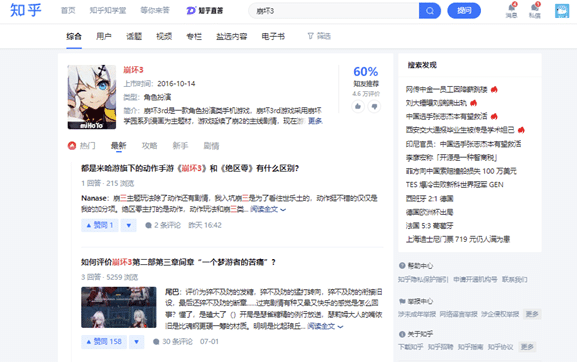The image size is (577, 362).
Task: Upvote the answer with 赞同 158
Action: click(x=104, y=342)
